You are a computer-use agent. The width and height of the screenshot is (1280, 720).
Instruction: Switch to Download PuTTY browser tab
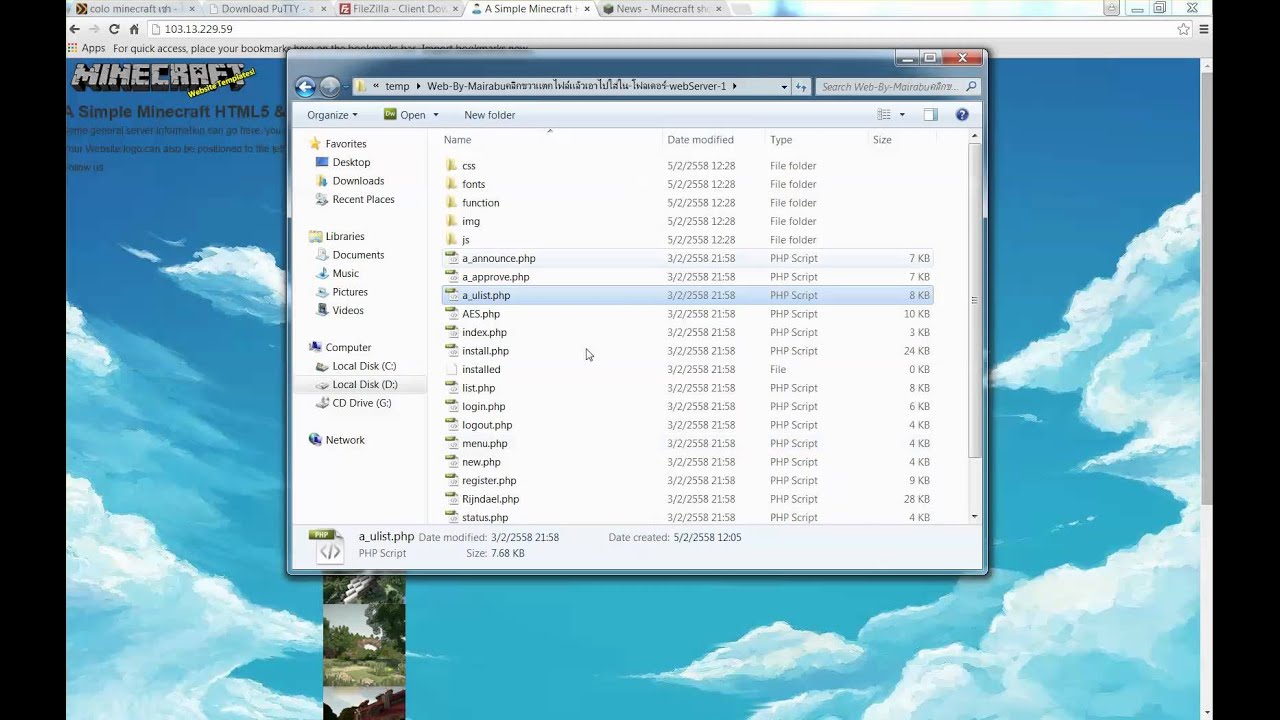click(267, 9)
